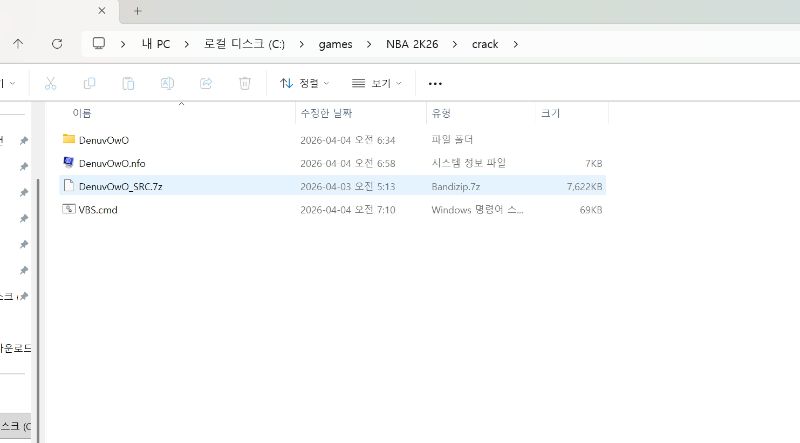The width and height of the screenshot is (800, 443).
Task: Open the new tab plus button
Action: coord(137,11)
